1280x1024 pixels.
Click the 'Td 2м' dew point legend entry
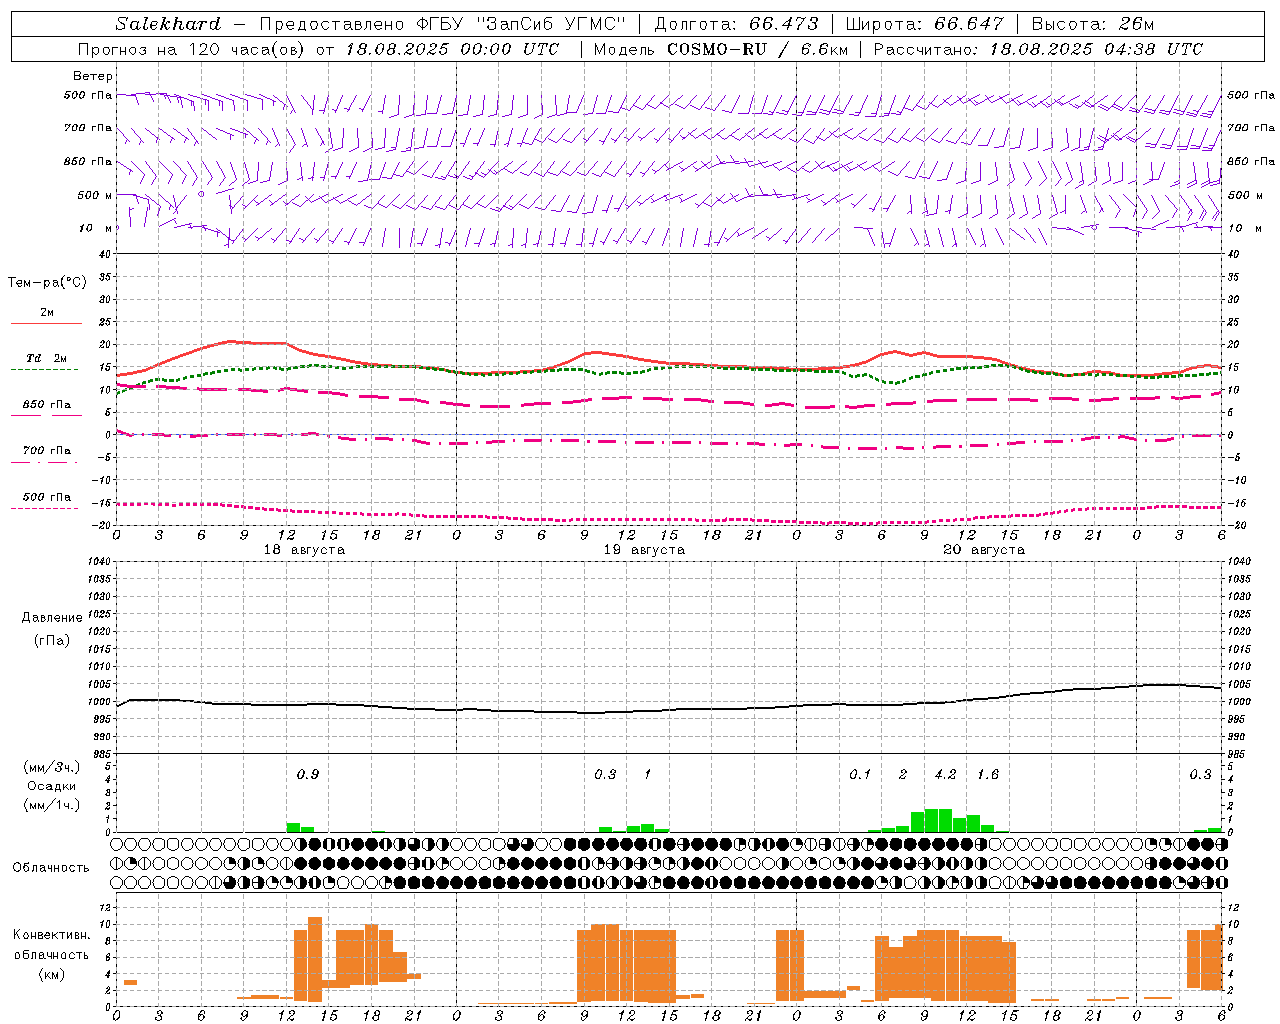tap(47, 358)
